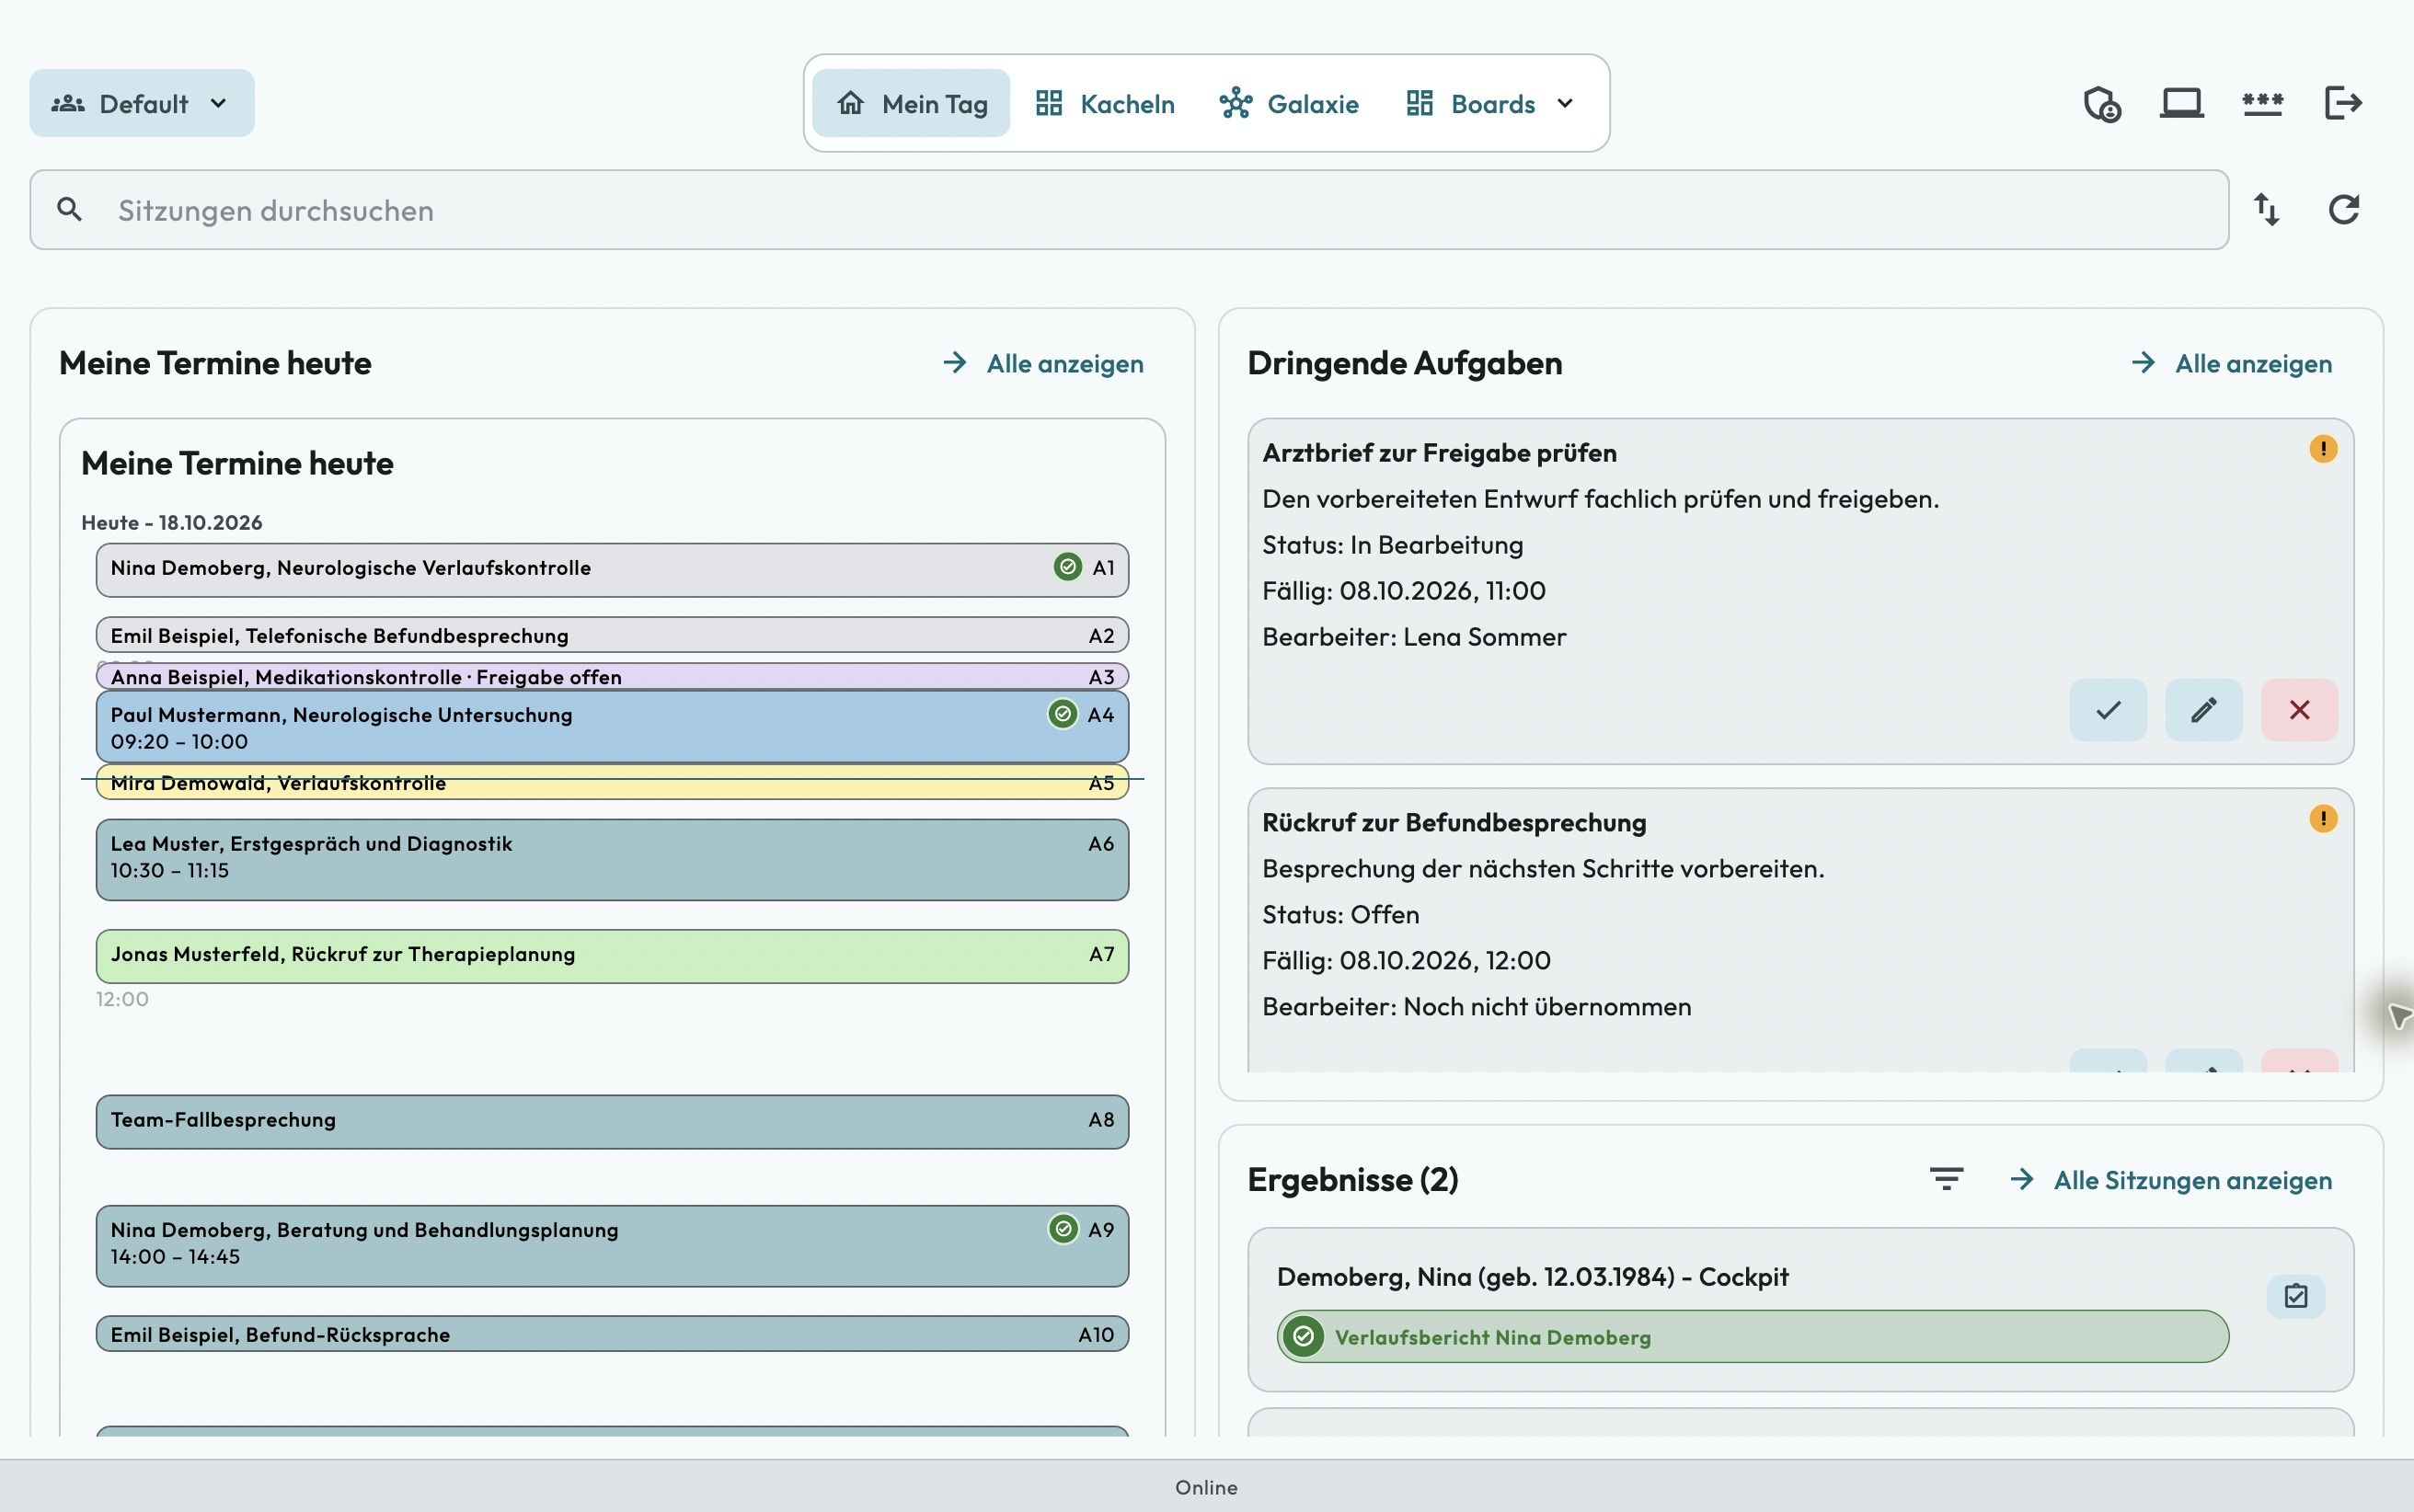Screen dimensions: 2414x1512
Task: Click the green check on appointment A9
Action: pos(1063,1228)
